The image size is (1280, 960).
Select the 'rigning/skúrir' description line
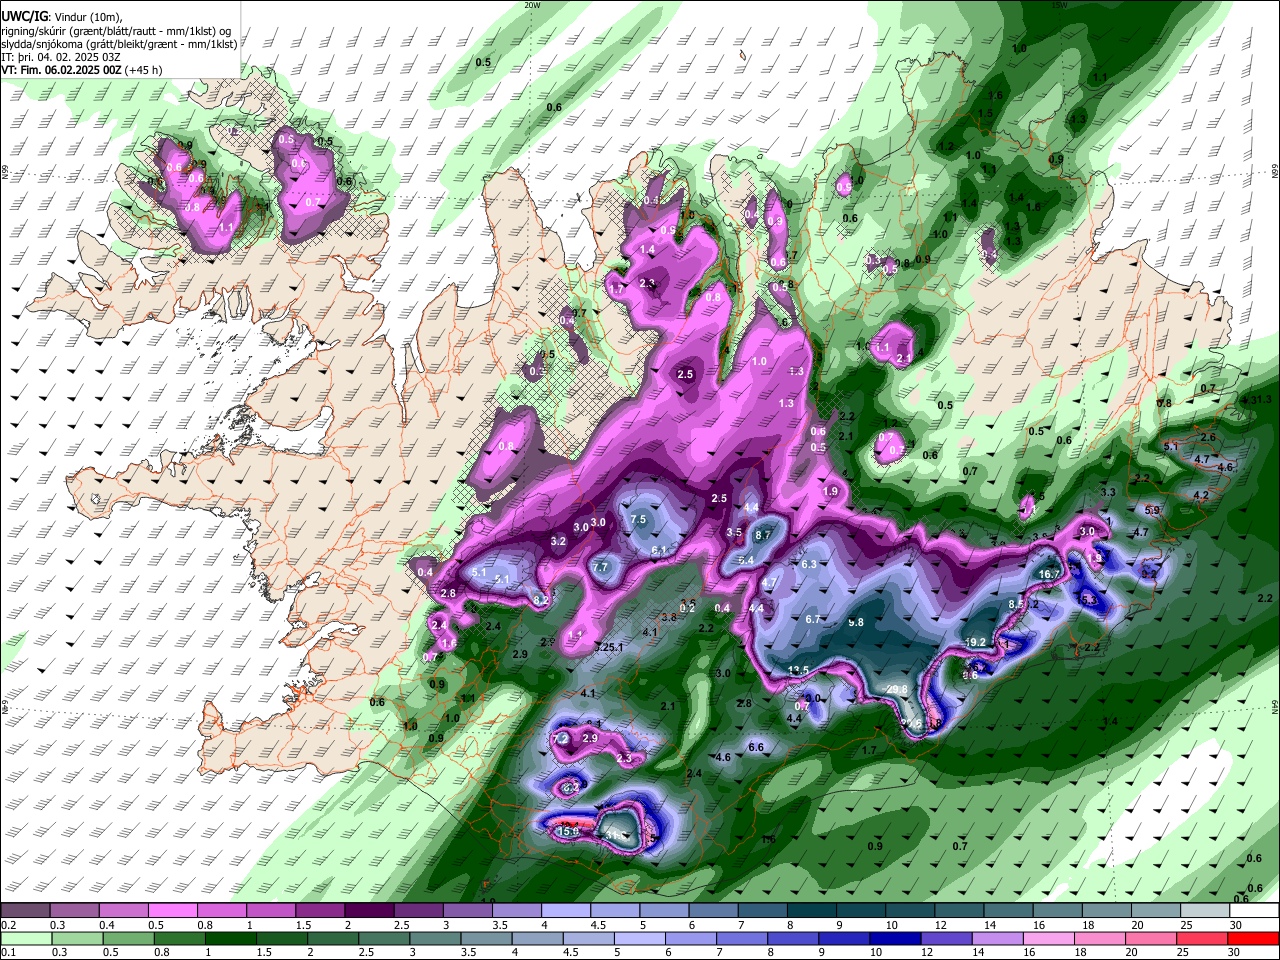(118, 31)
